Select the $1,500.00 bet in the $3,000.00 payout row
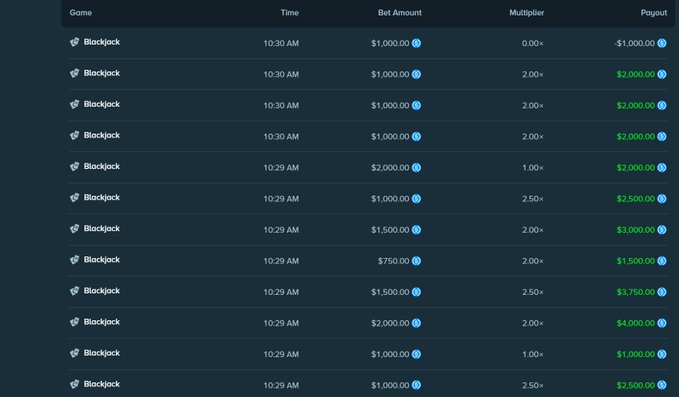This screenshot has width=679, height=397. [390, 230]
